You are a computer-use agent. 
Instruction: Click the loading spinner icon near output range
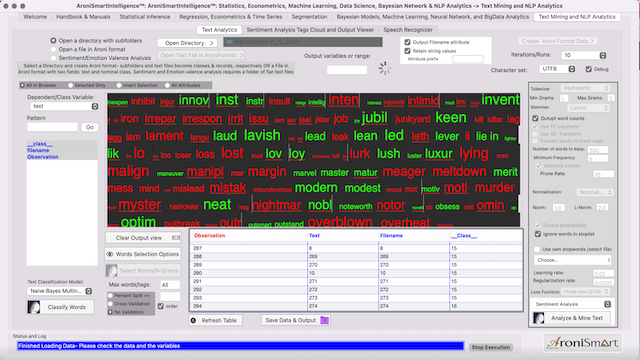tap(384, 68)
